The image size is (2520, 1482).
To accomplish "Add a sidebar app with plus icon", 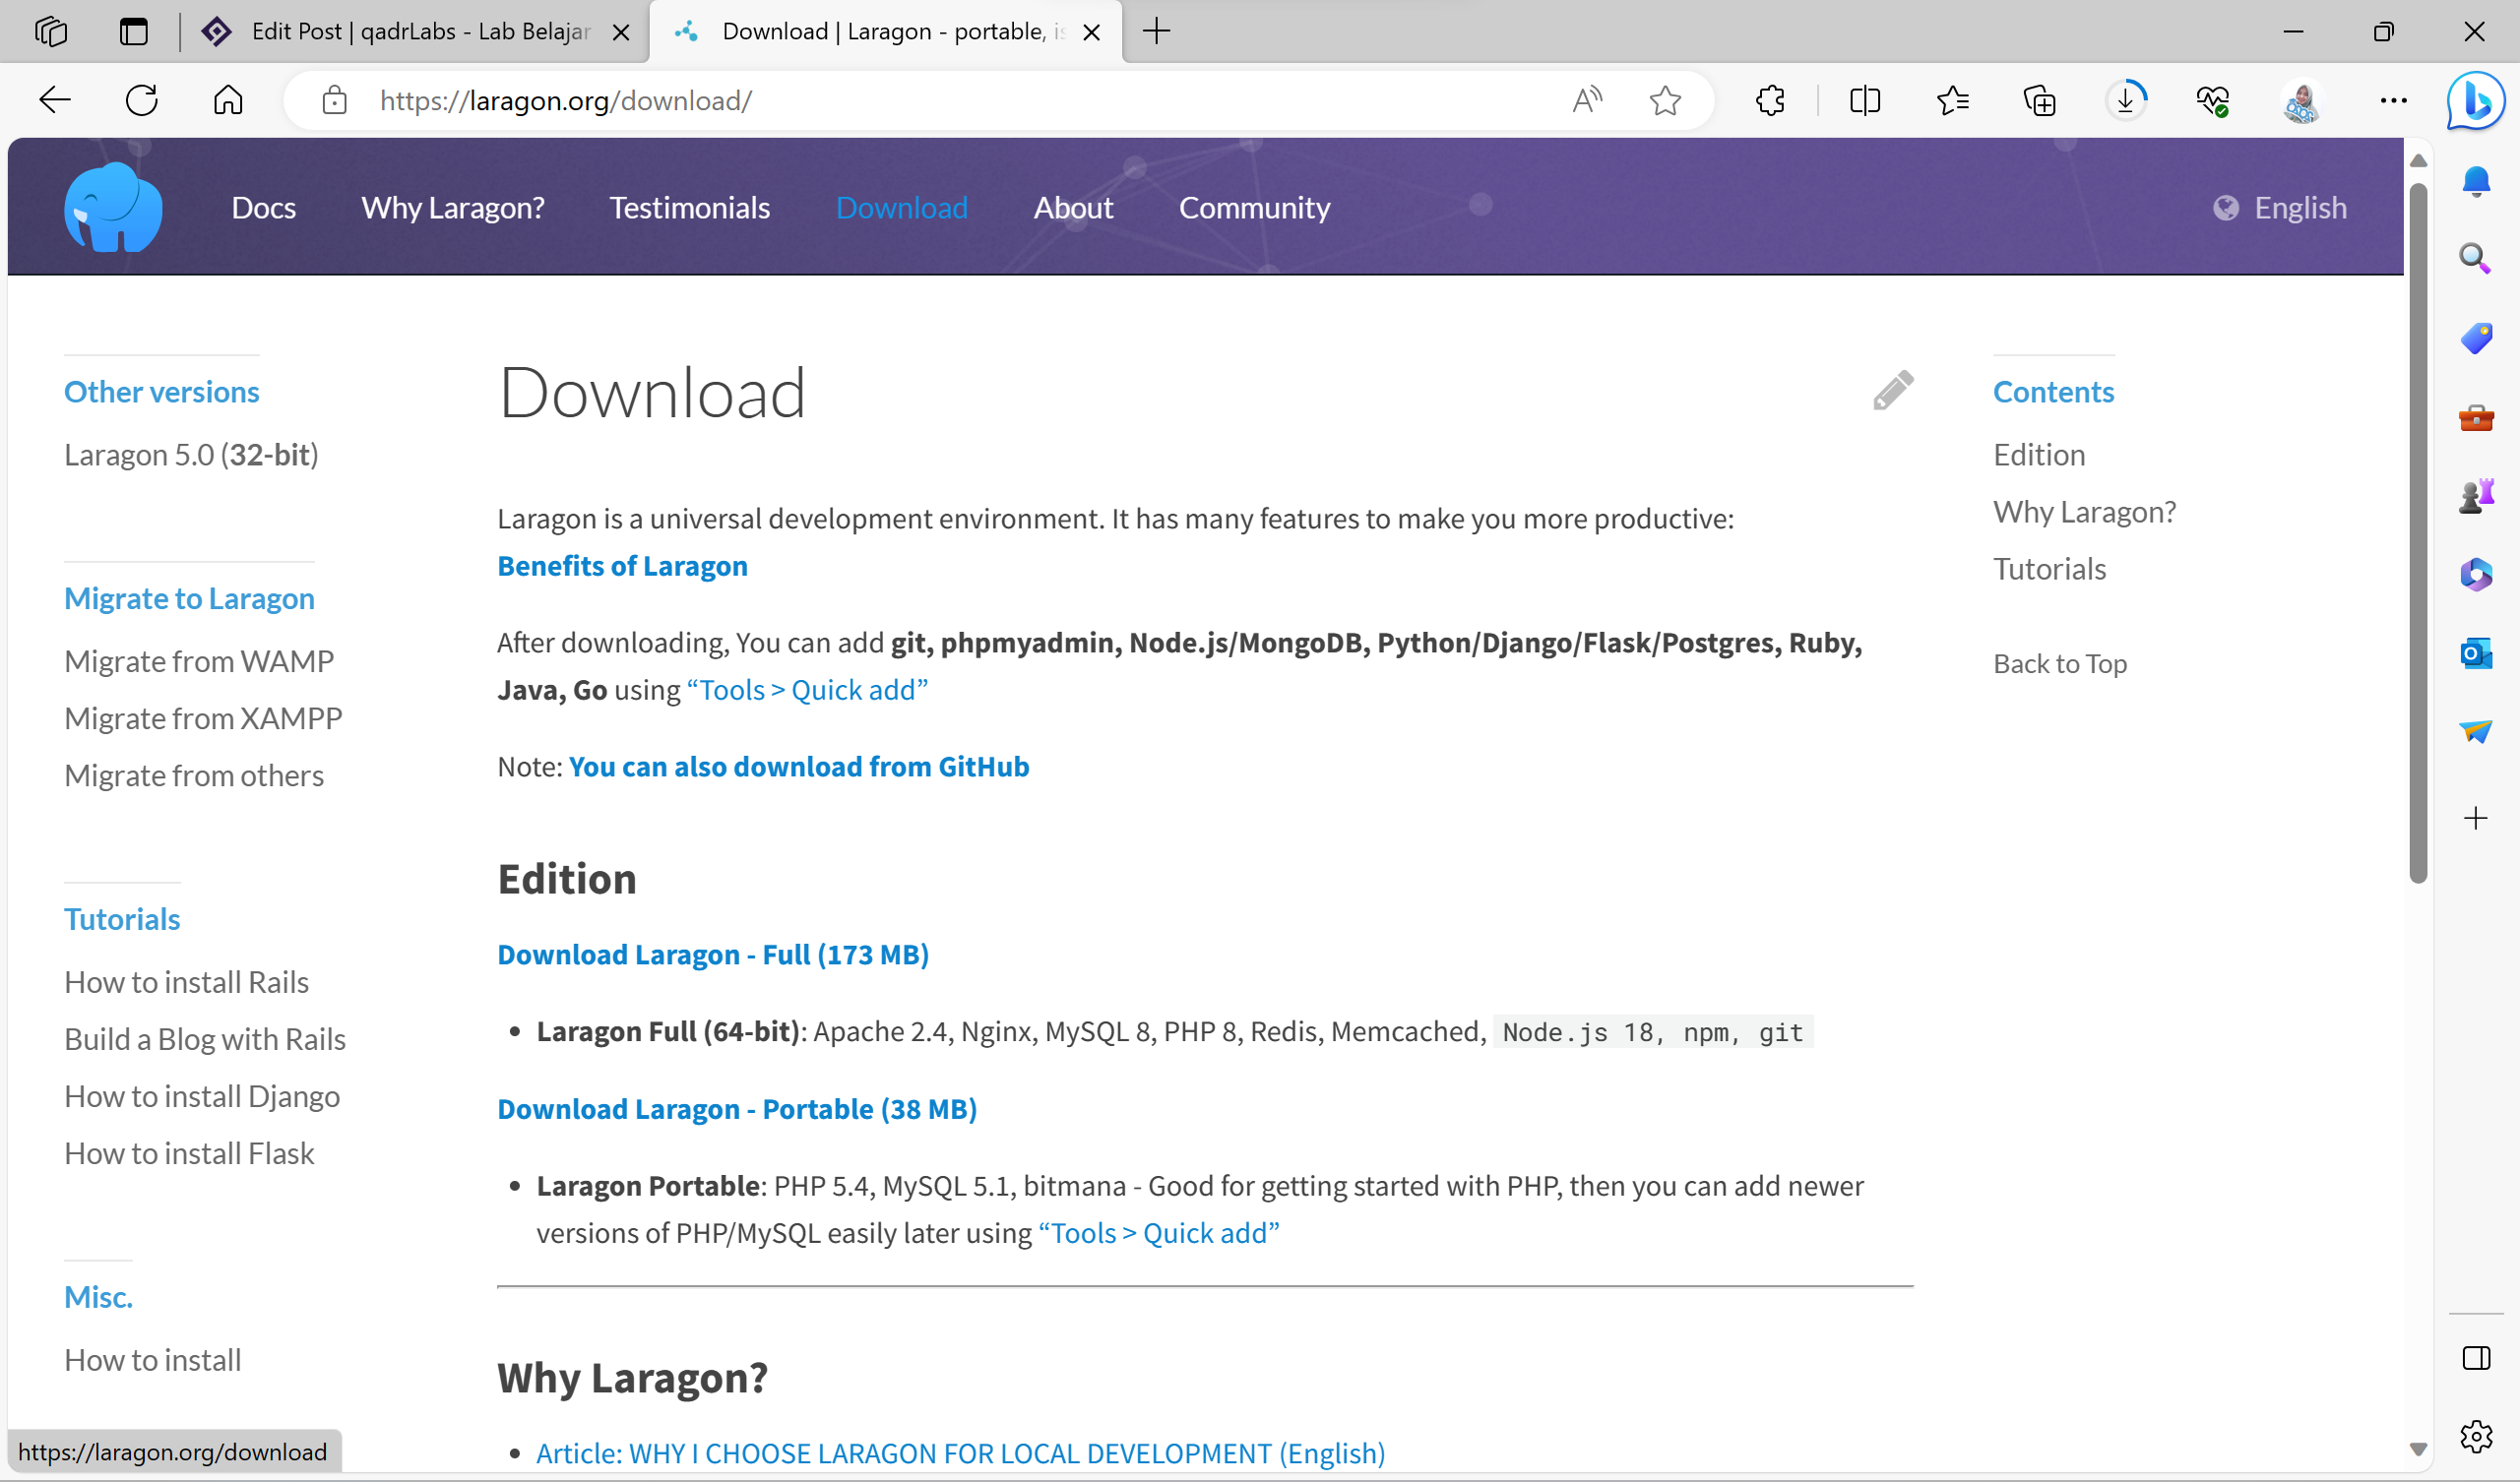I will [x=2476, y=818].
